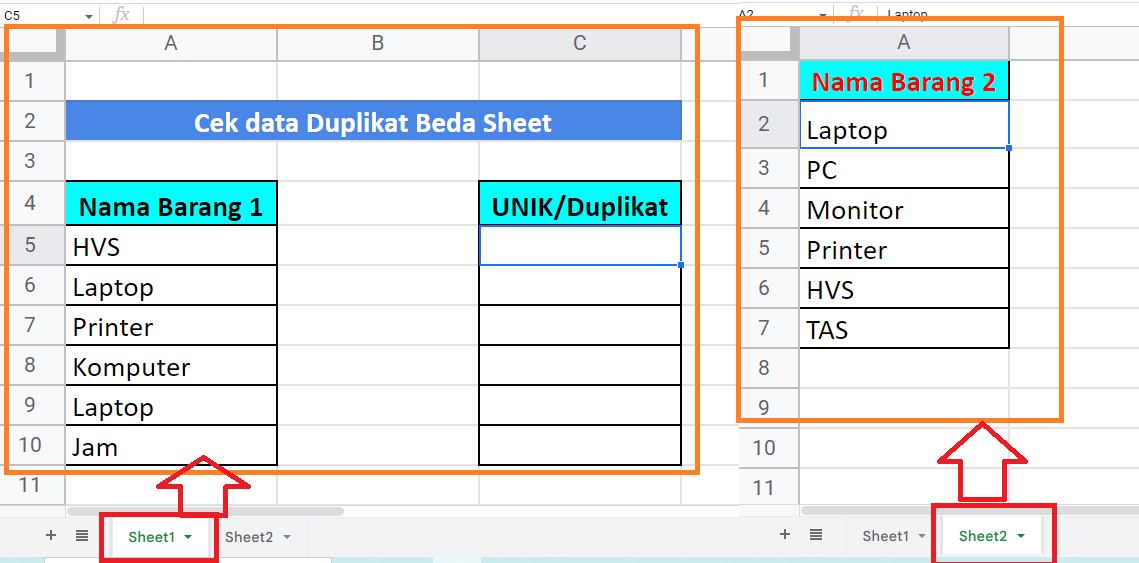Open all sheets list in Nama Barang 1 pane
The image size is (1139, 563).
pyautogui.click(x=82, y=536)
